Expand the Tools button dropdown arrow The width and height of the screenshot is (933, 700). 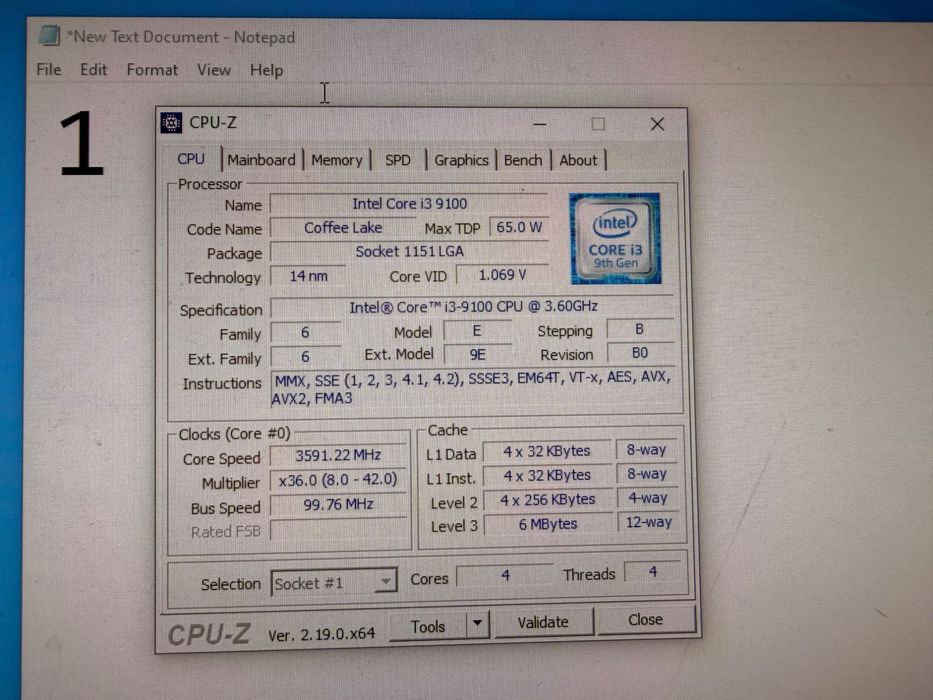coord(477,624)
